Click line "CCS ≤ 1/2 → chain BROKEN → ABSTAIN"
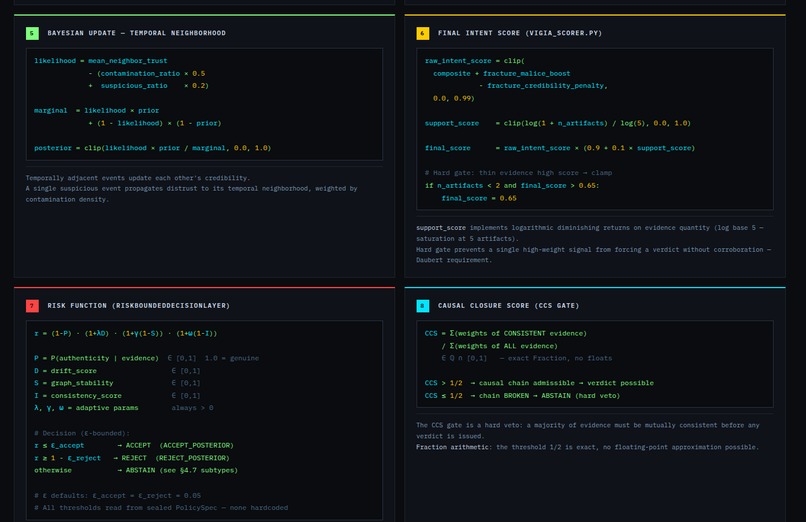The width and height of the screenshot is (806, 522). pyautogui.click(x=522, y=396)
